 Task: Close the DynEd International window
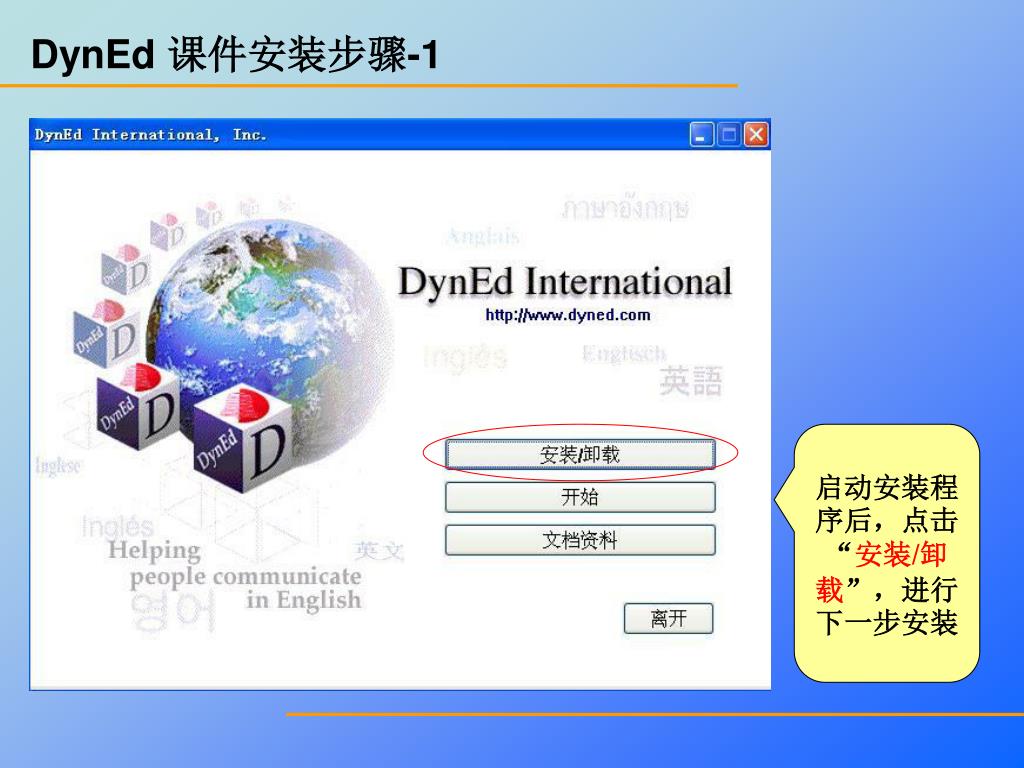coord(756,135)
